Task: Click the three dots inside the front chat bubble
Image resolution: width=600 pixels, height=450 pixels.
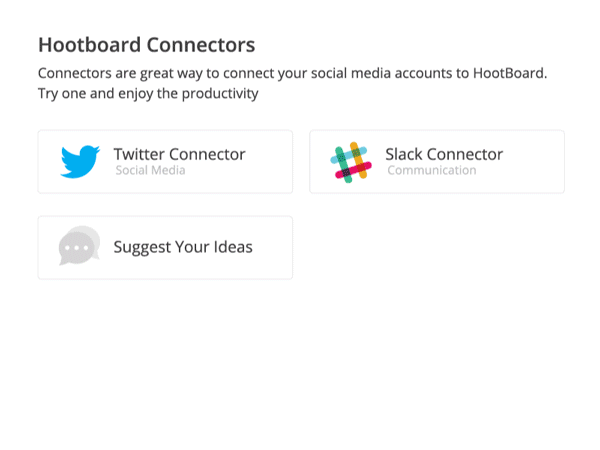Action: coord(76,248)
